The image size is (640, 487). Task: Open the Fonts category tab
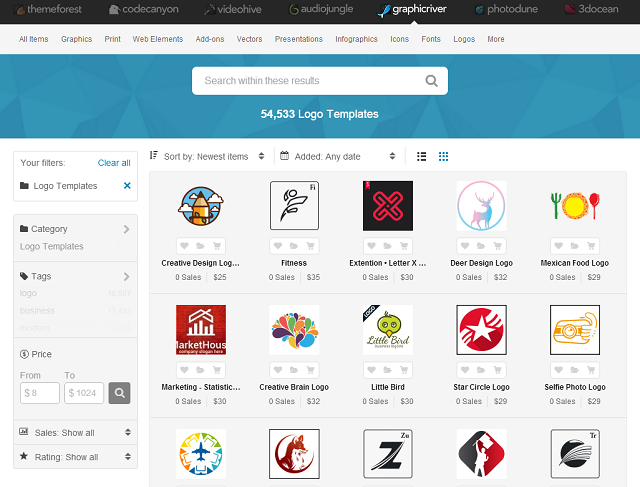point(431,39)
